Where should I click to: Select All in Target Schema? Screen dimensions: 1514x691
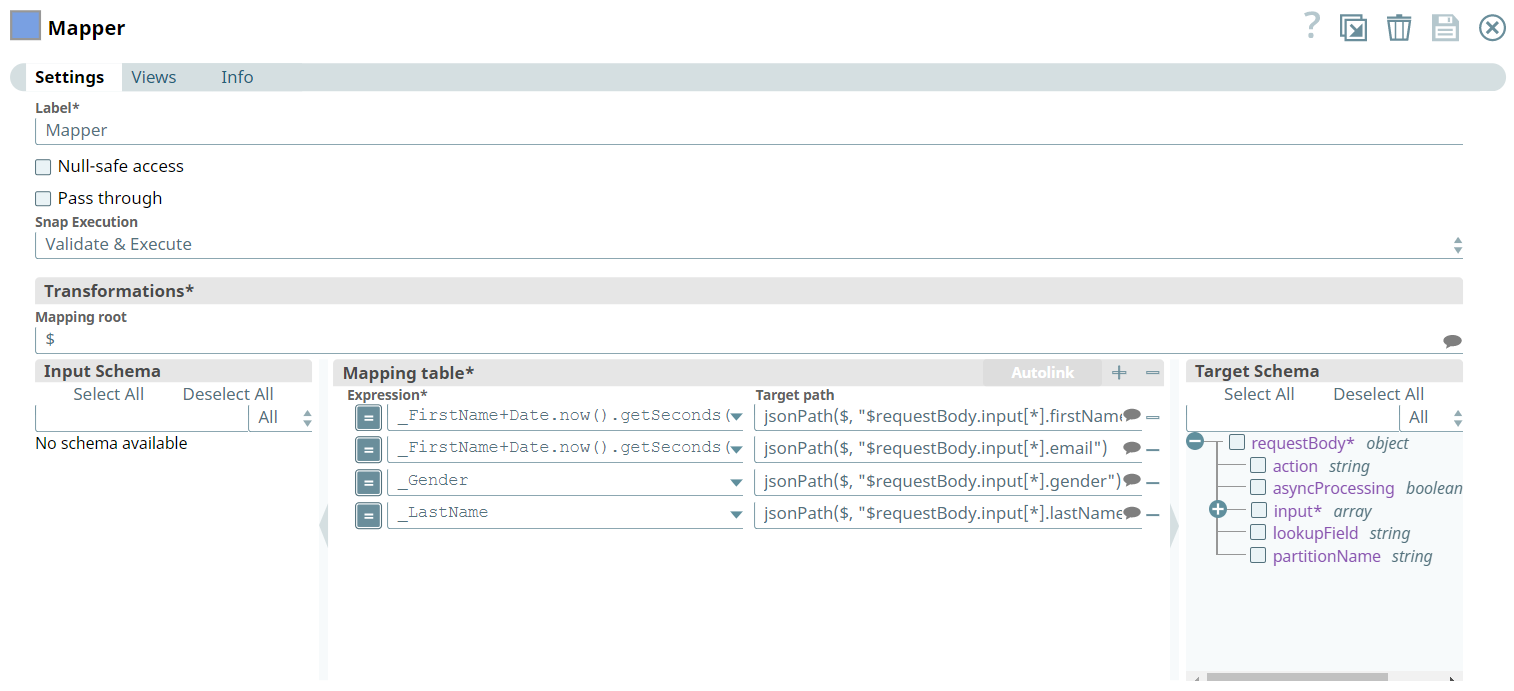pos(1259,394)
